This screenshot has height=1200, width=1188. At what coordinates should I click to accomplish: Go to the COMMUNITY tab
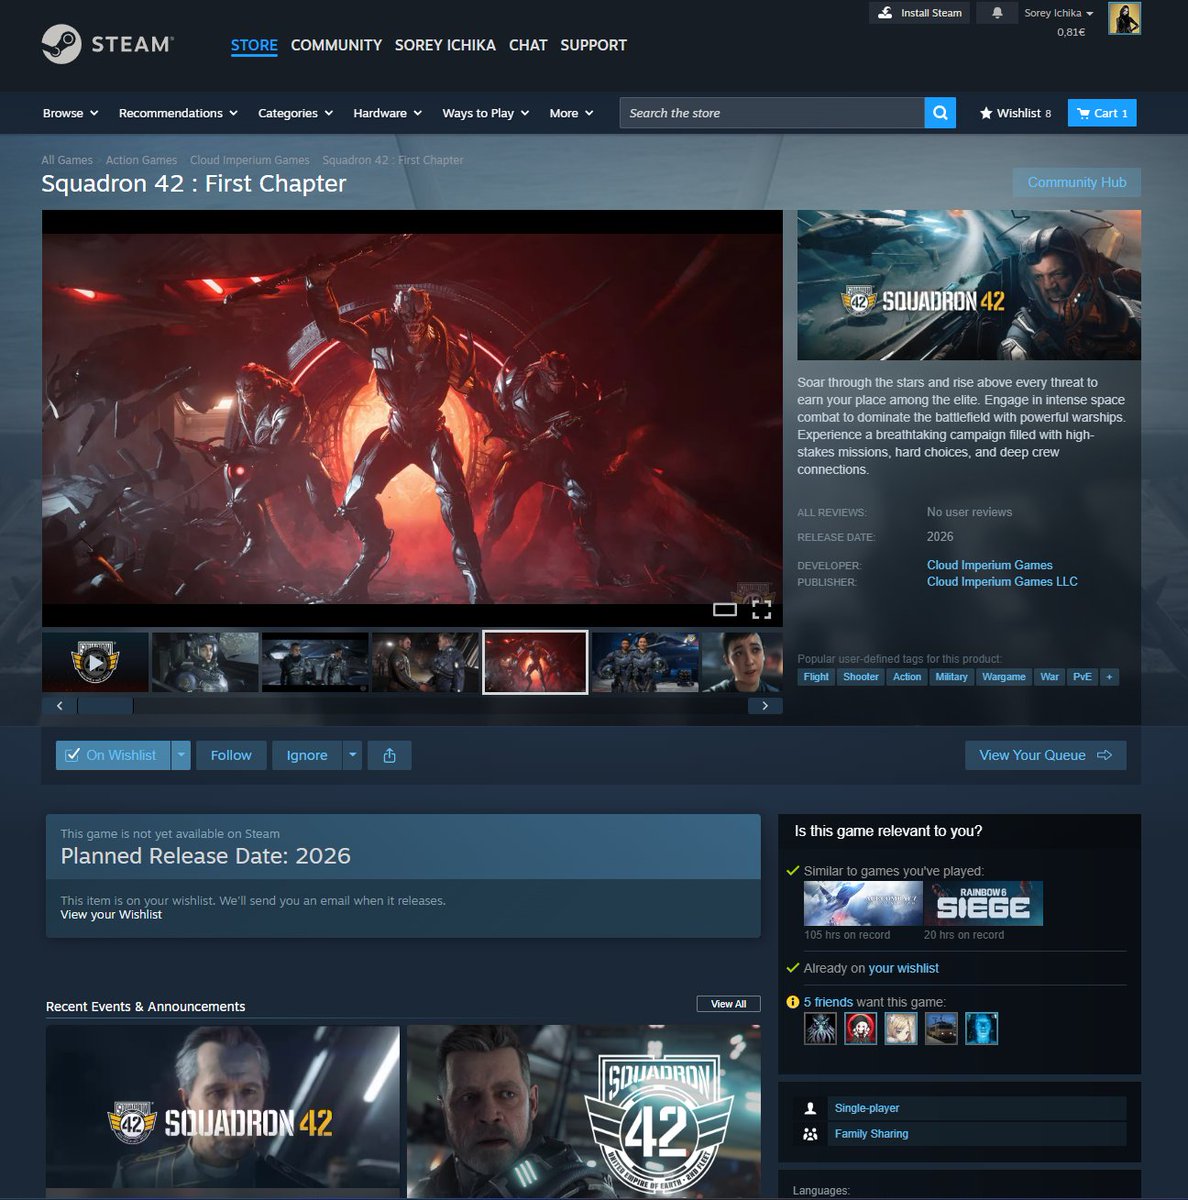(x=336, y=45)
